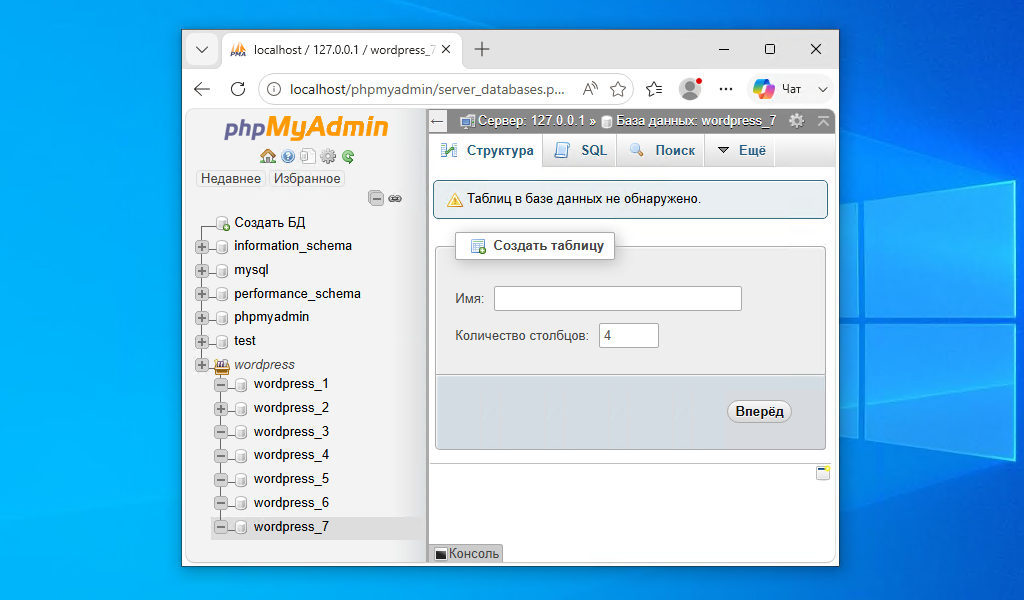This screenshot has width=1024, height=600.
Task: Select test database in the tree
Action: pyautogui.click(x=245, y=341)
